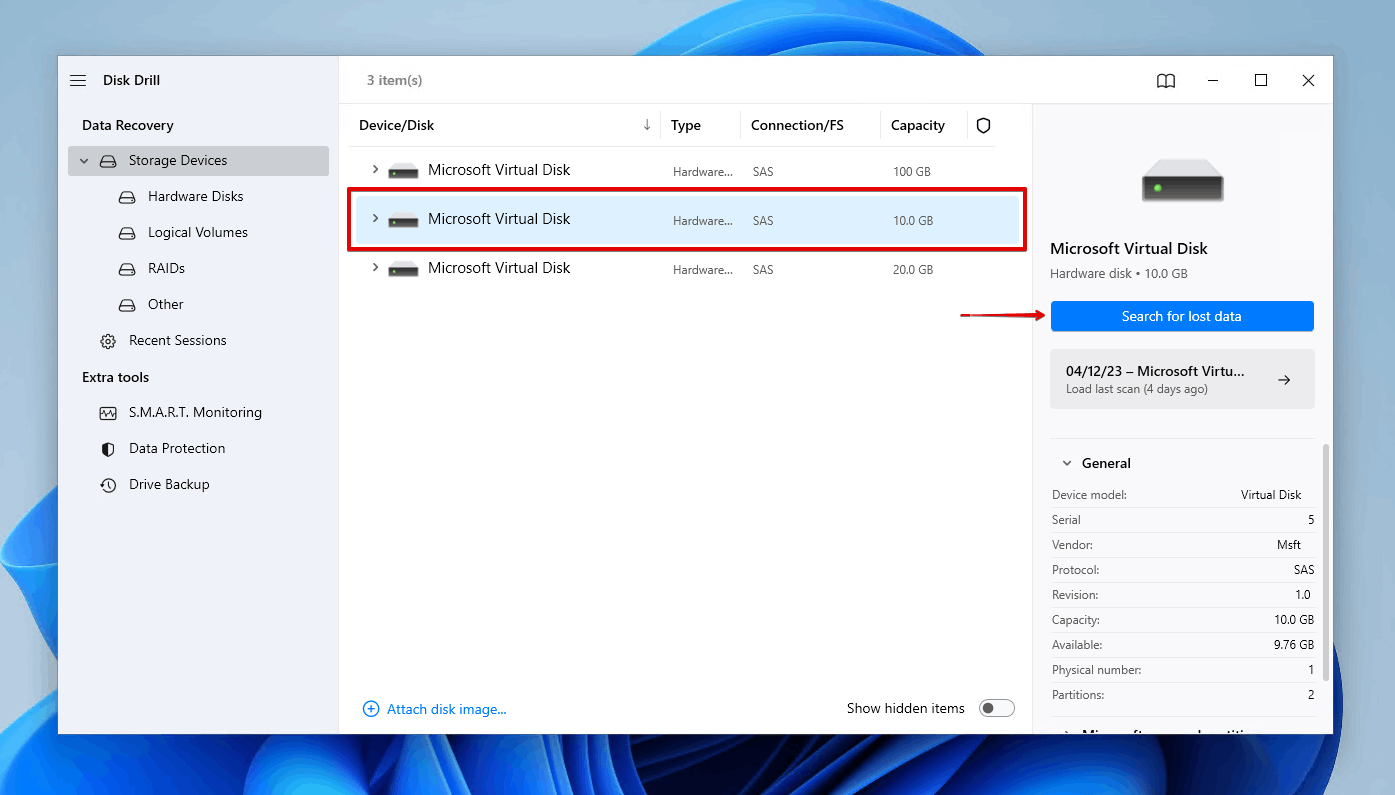Select RAIDs in sidebar

[x=166, y=269]
